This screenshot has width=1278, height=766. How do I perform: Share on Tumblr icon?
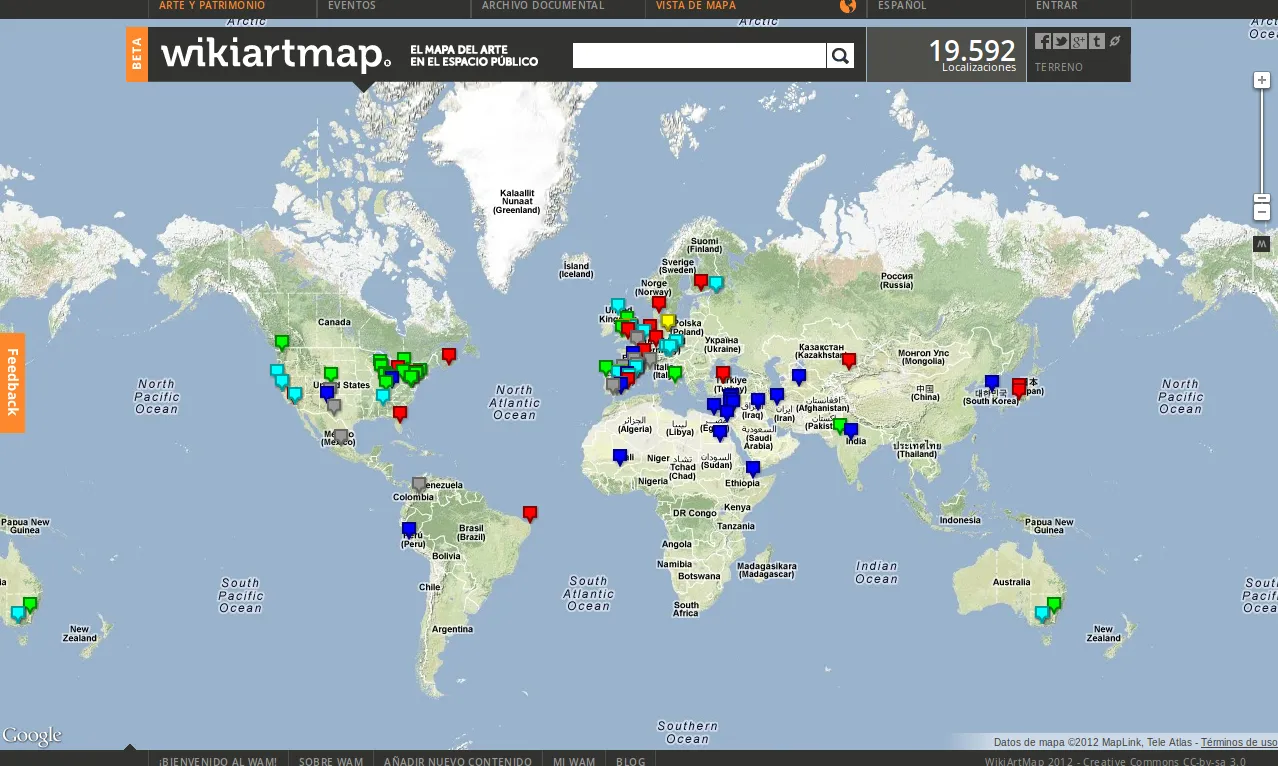pyautogui.click(x=1097, y=41)
